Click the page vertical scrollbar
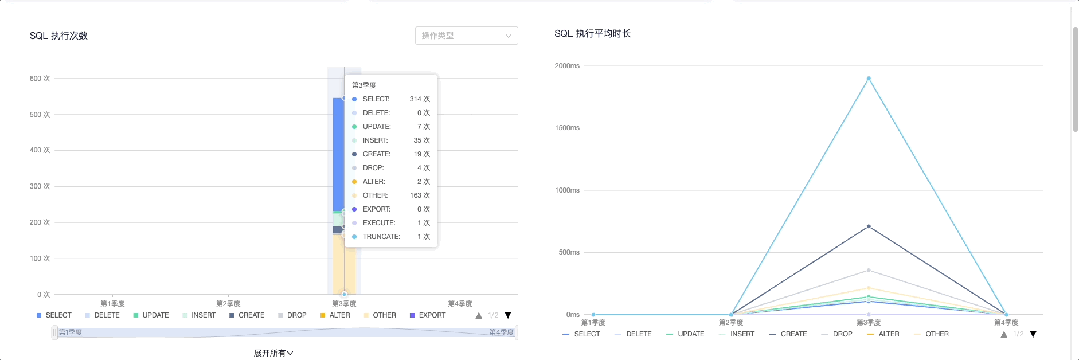The image size is (1079, 360). [1075, 79]
